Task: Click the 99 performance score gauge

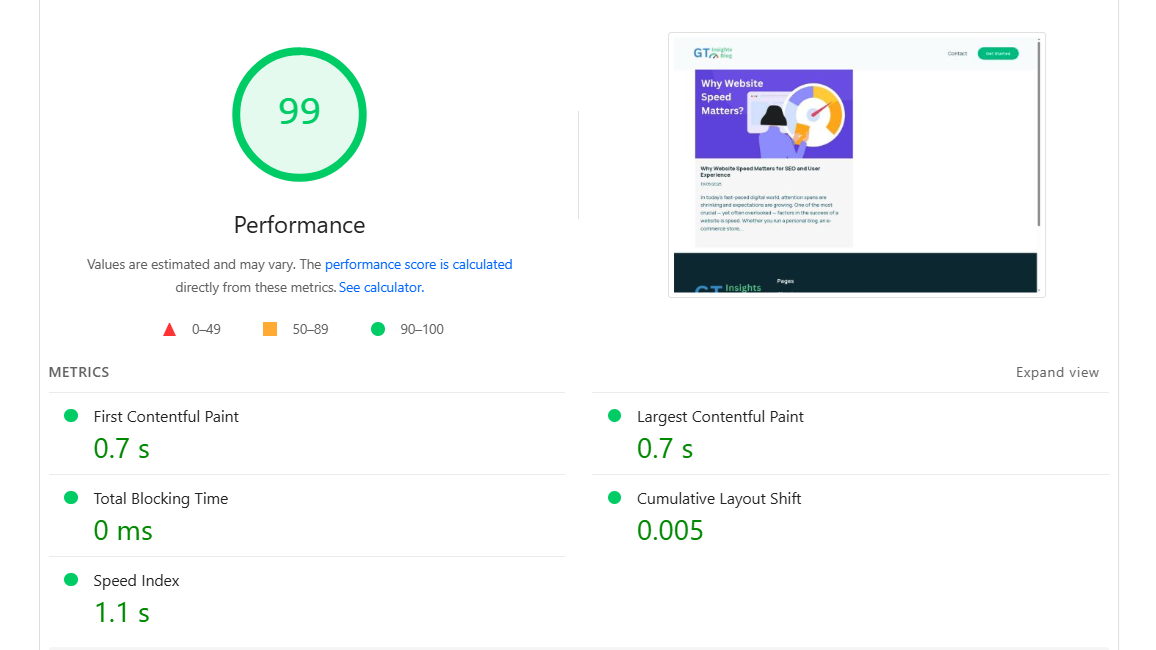Action: pyautogui.click(x=299, y=114)
